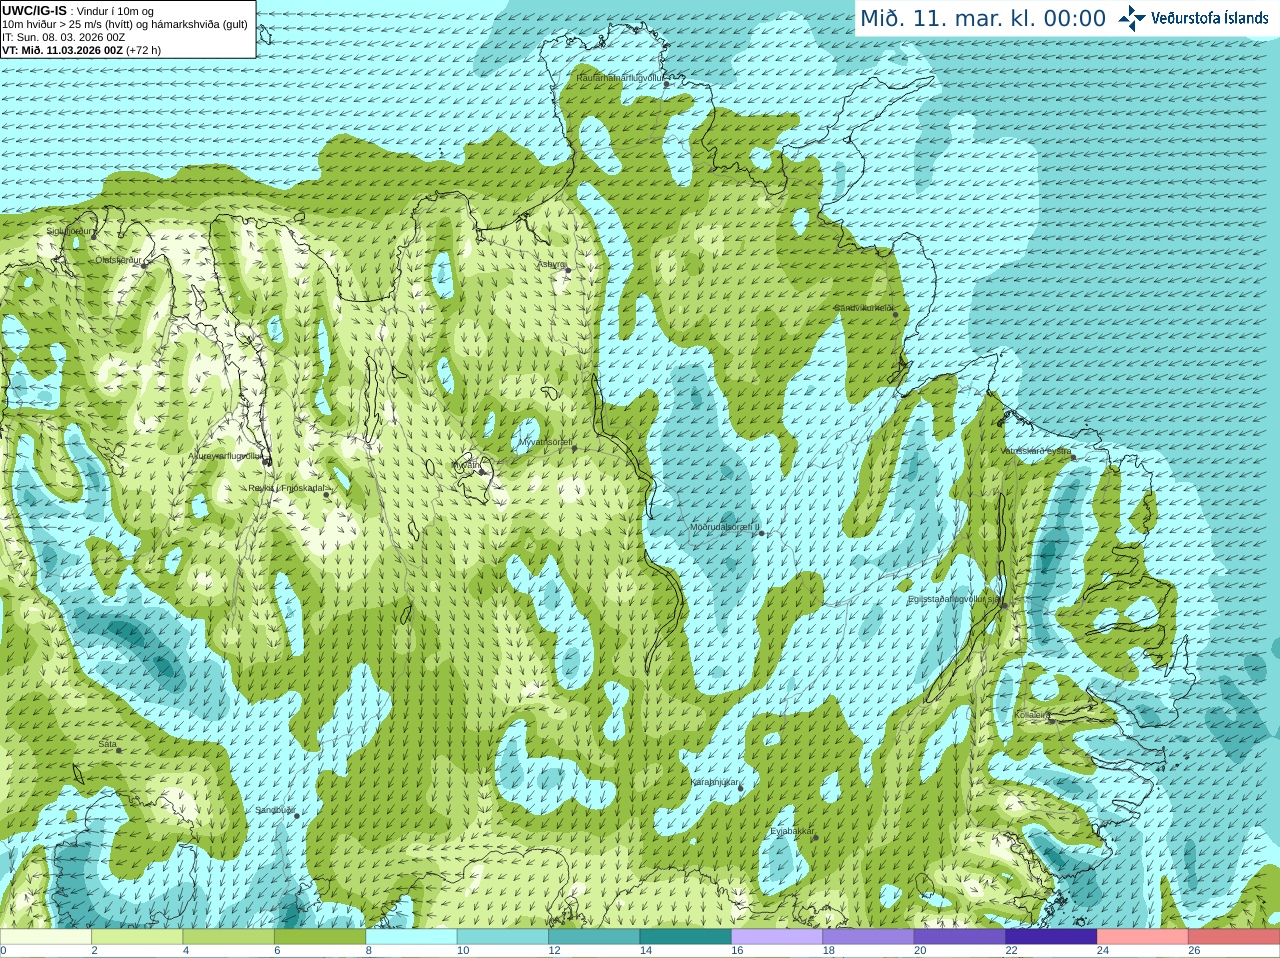The width and height of the screenshot is (1280, 958).
Task: Select the Eyjabakkar station label
Action: click(792, 831)
